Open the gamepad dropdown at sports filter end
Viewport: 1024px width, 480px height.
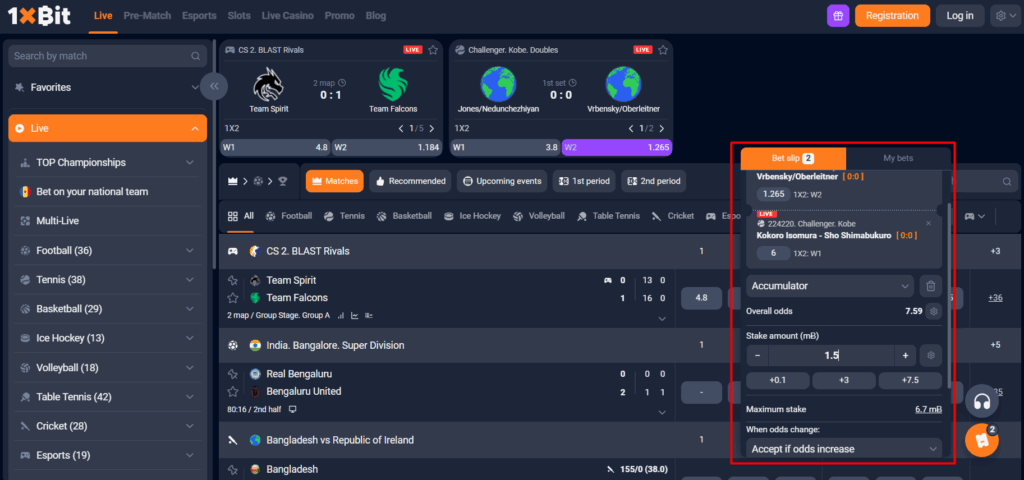[x=975, y=216]
